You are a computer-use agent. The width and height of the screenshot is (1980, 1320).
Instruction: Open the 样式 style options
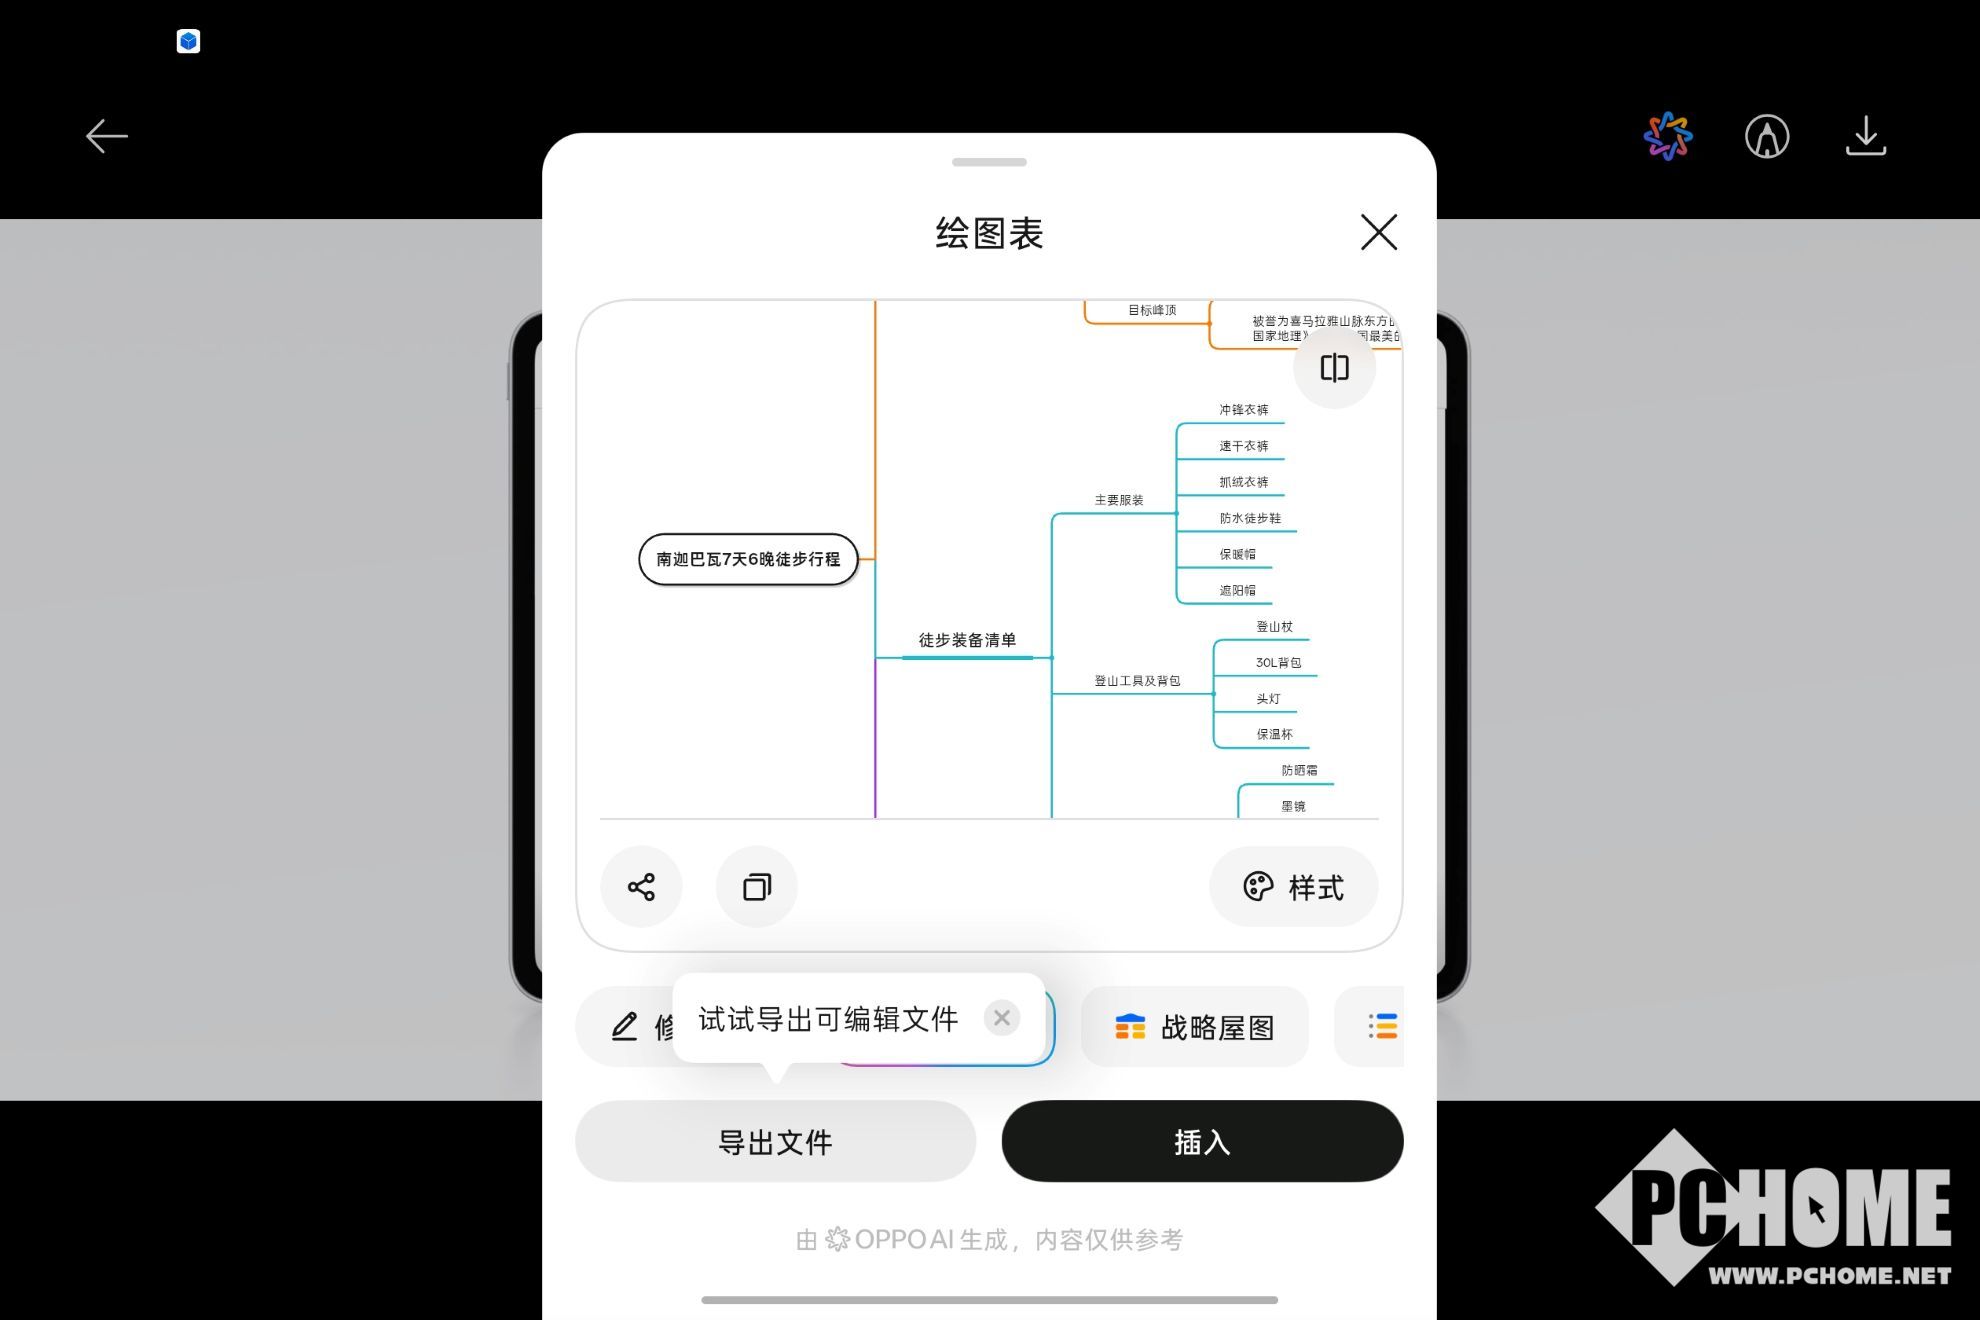[1293, 887]
